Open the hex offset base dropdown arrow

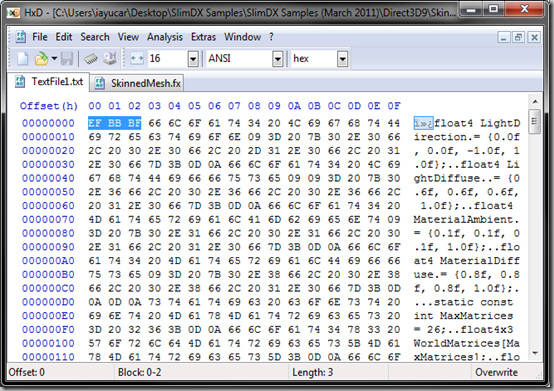342,59
